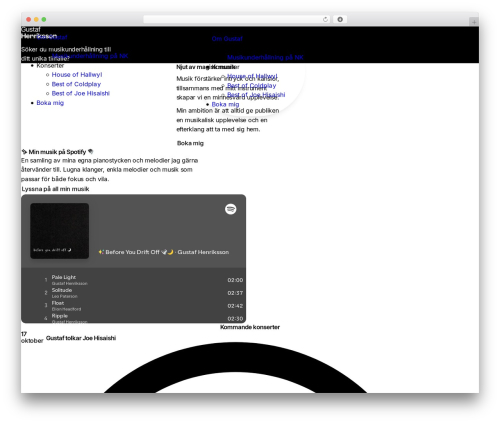Open Best of Joe Hisaishi in the bulleted Konserter list

pos(81,93)
